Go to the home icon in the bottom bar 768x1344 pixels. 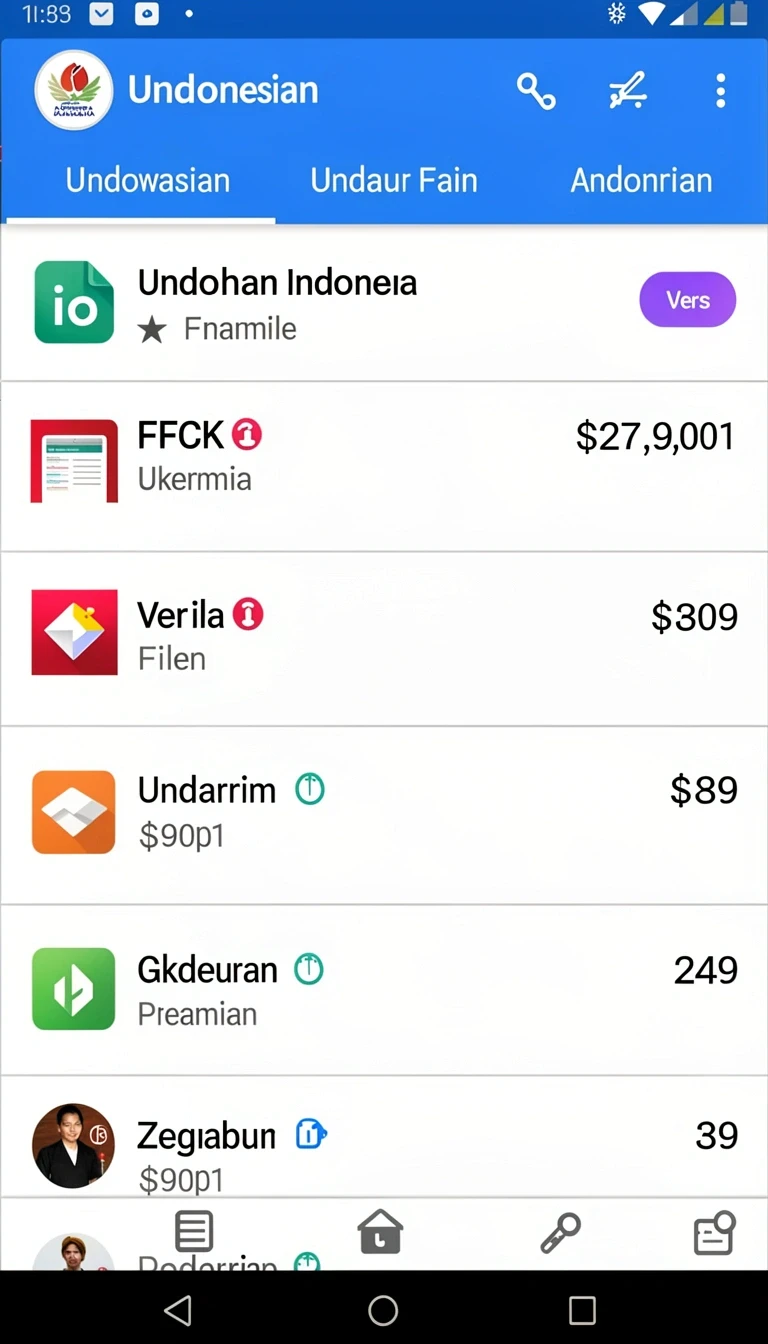coord(380,1231)
